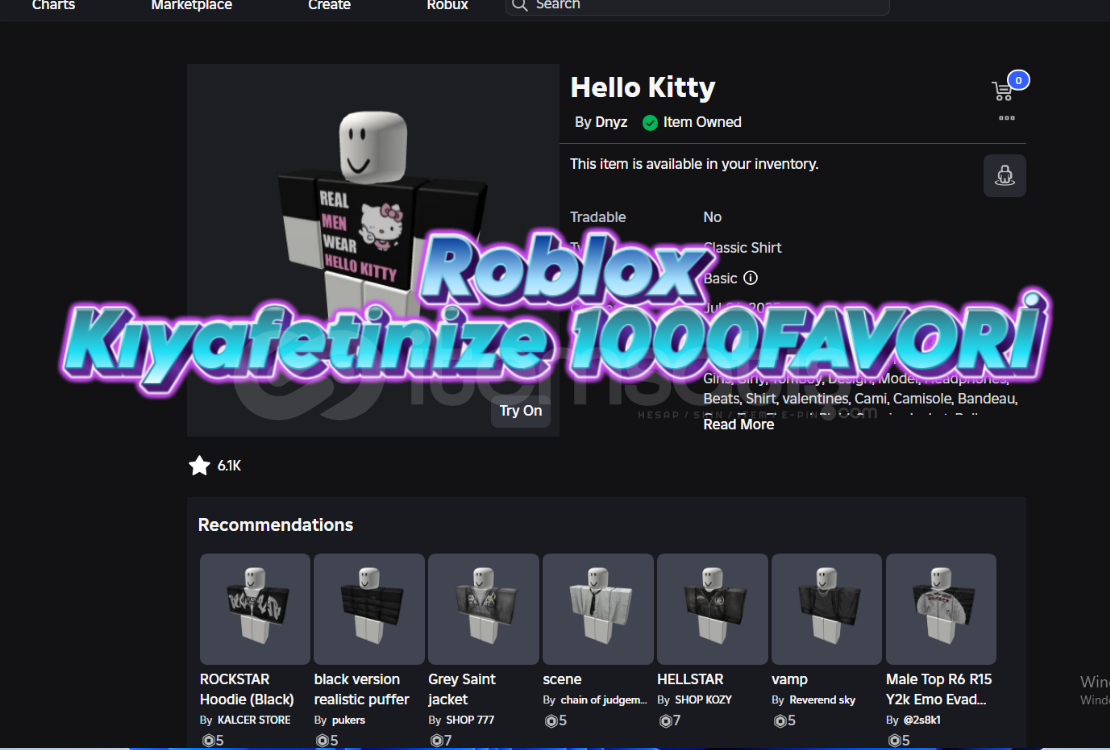Open the Charts tab
Viewport: 1110px width, 750px height.
point(53,5)
